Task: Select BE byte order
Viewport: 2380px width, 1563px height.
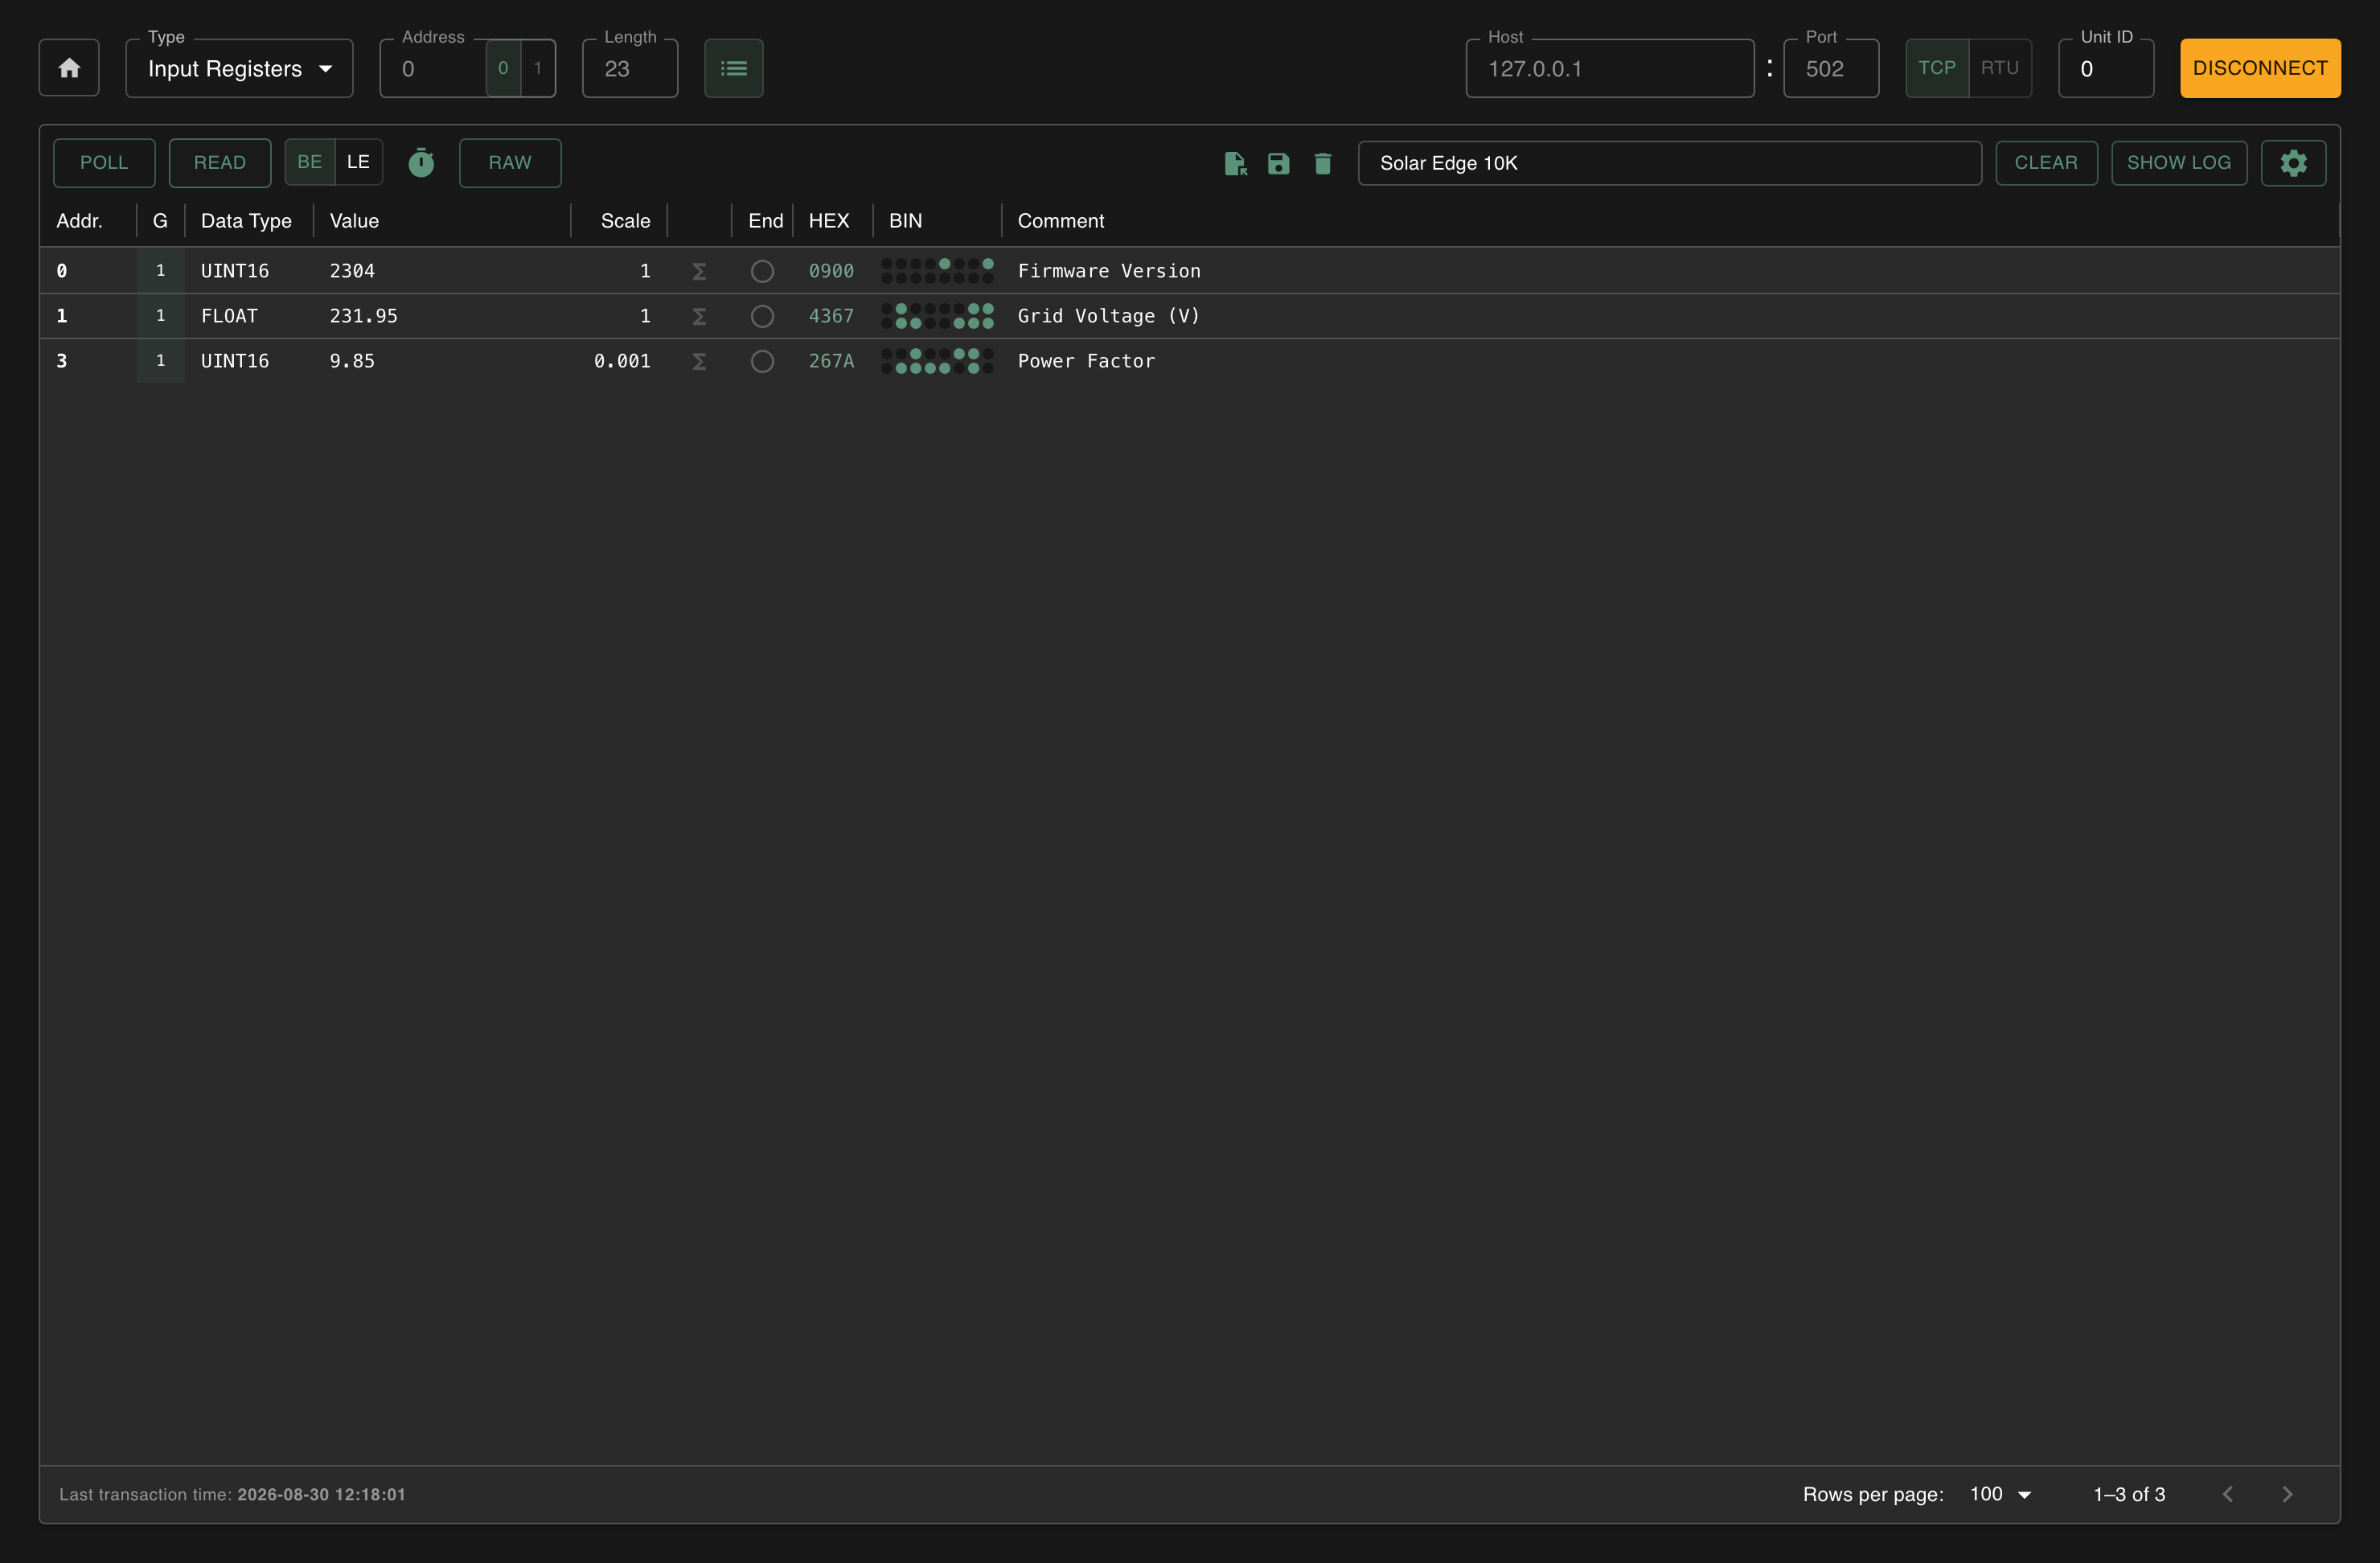Action: (x=310, y=162)
